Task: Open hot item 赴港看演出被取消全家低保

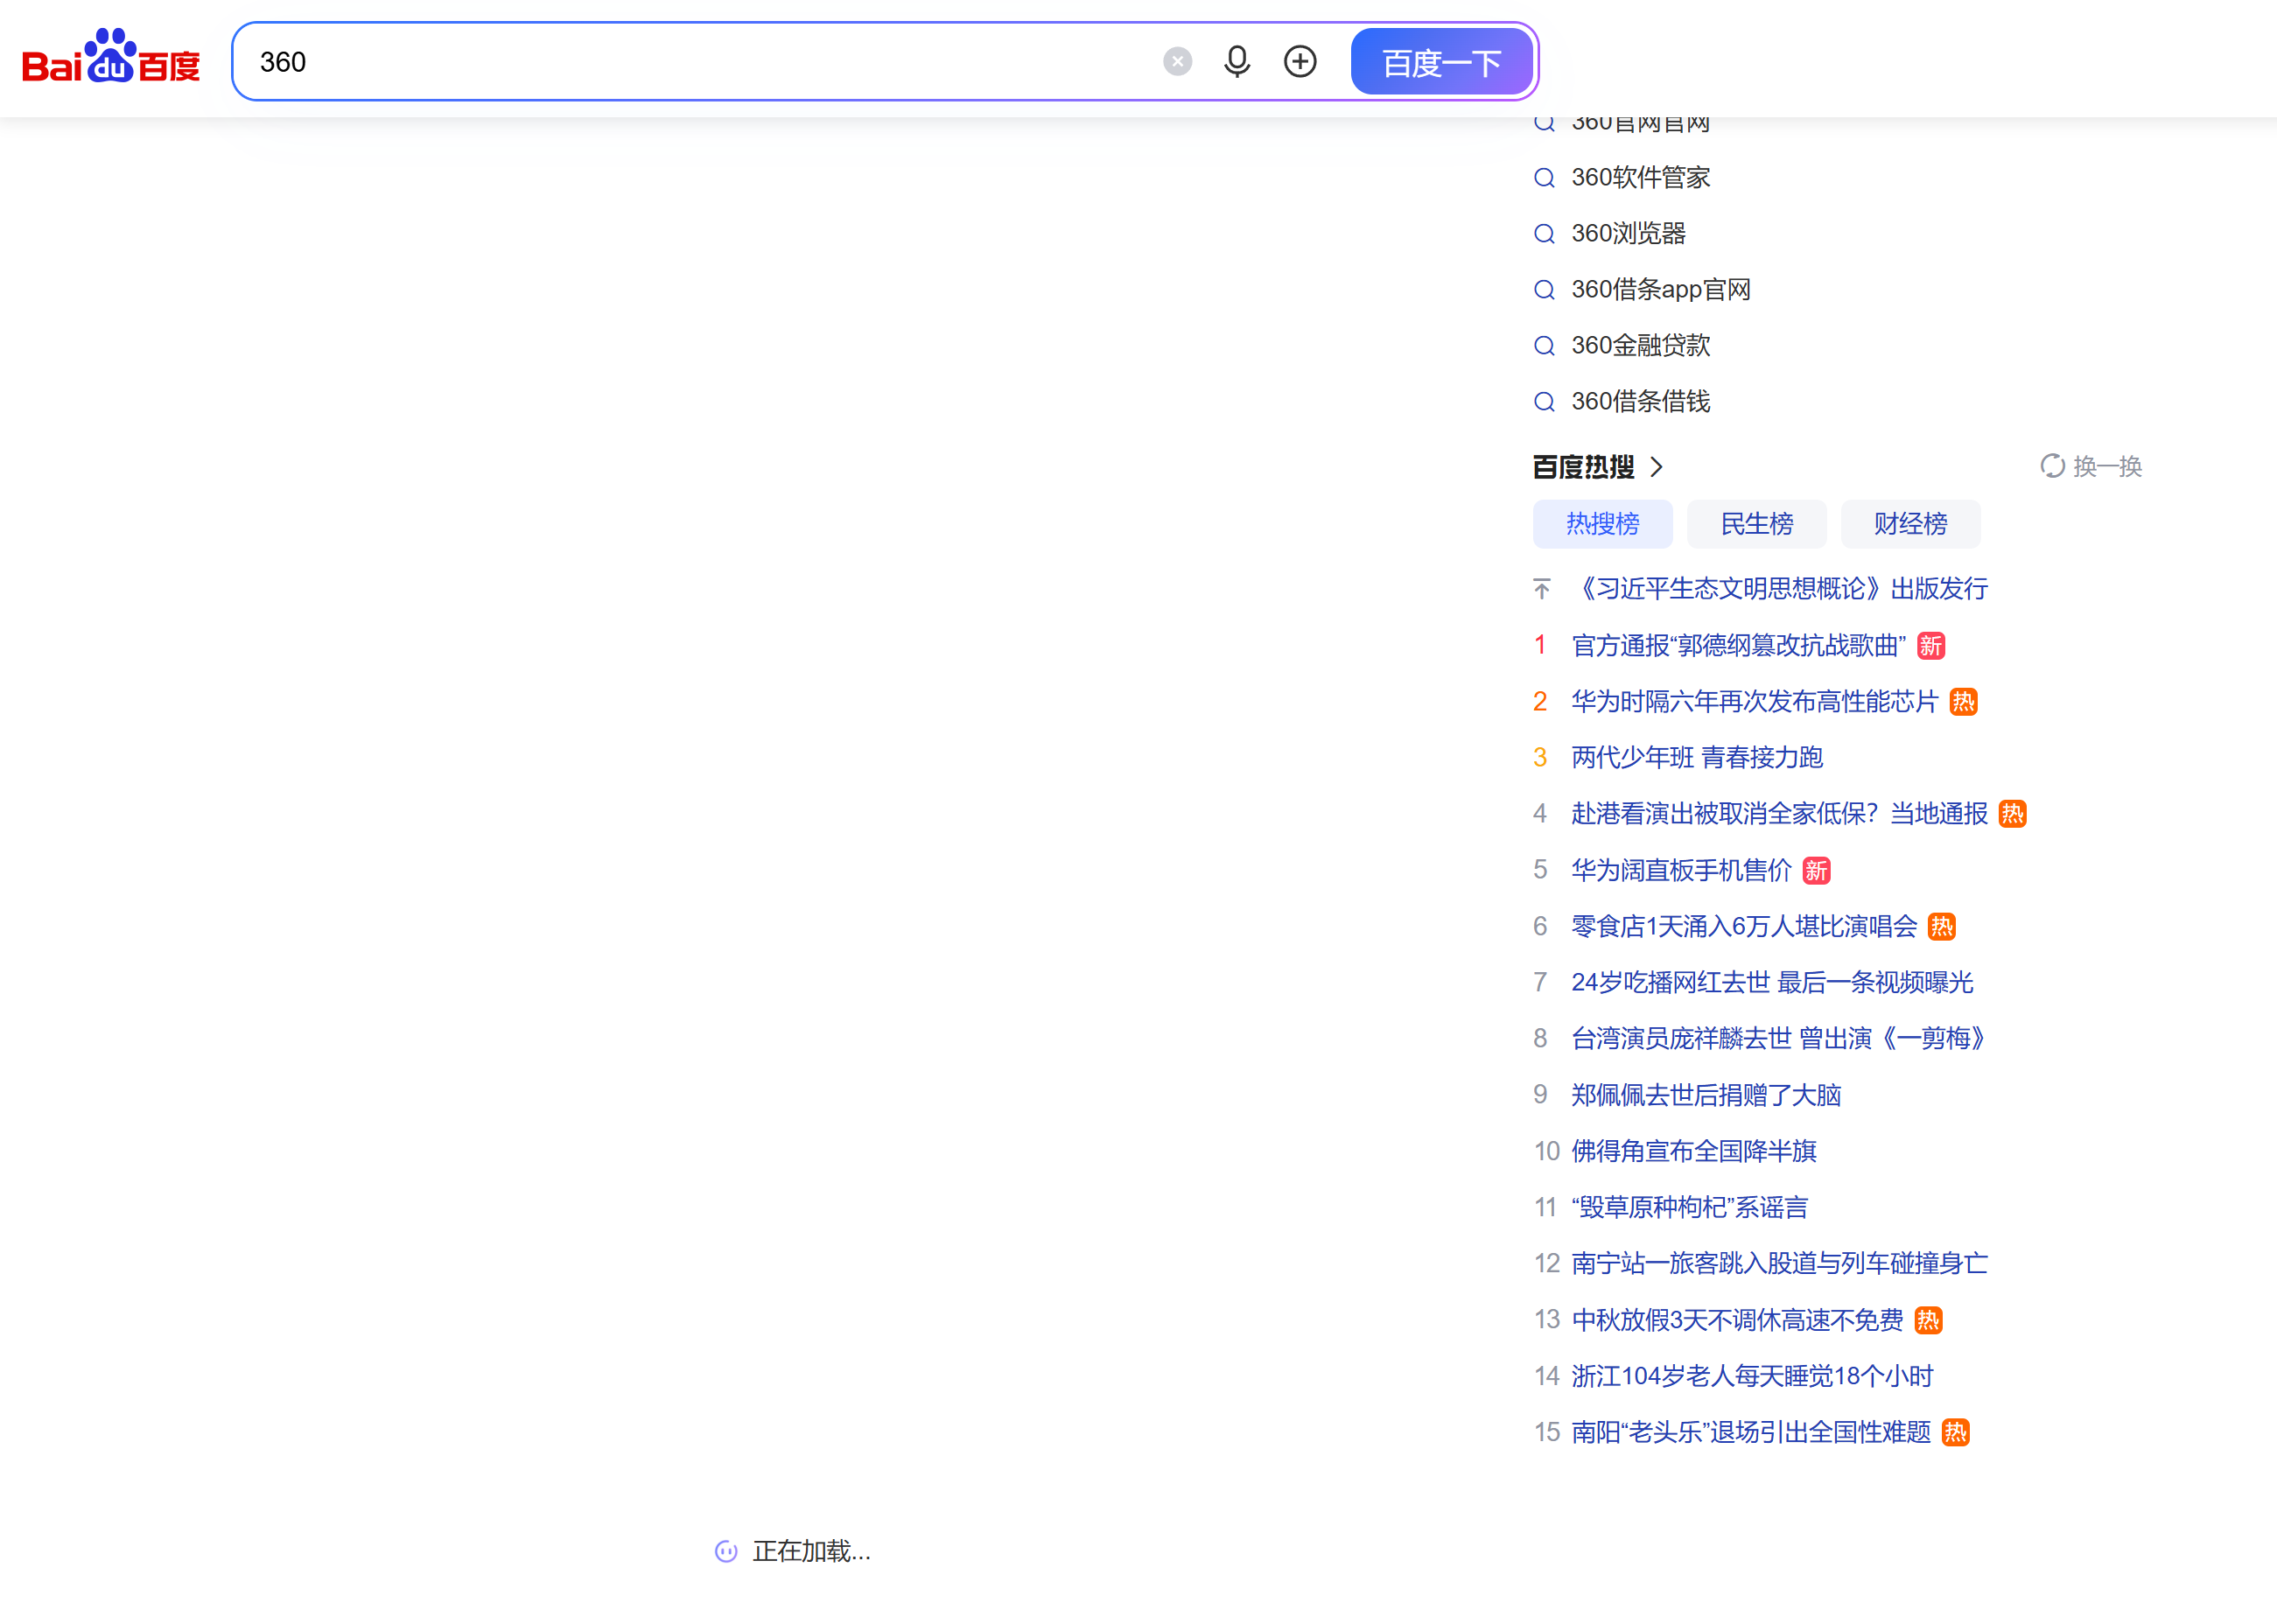Action: [x=1779, y=814]
